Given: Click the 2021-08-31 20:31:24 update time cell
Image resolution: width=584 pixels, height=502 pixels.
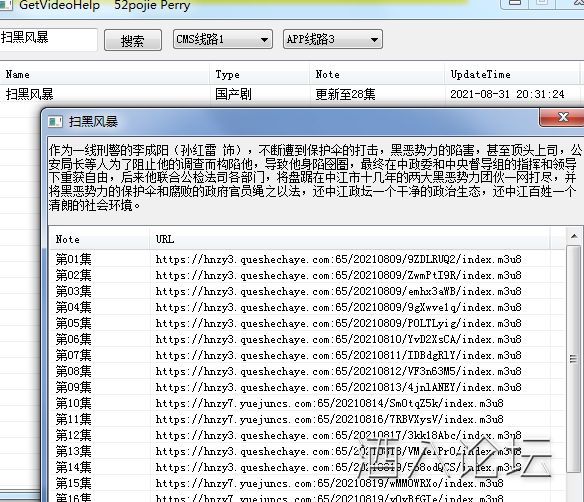Looking at the screenshot, I should 507,94.
